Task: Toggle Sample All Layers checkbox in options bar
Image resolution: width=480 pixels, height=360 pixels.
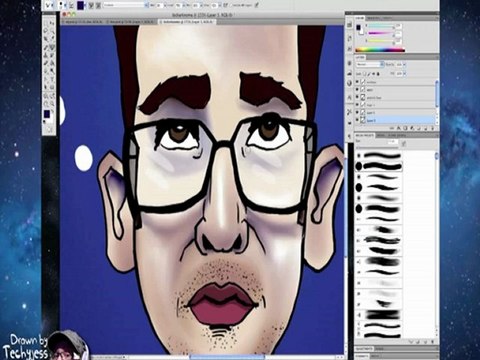Action: [x=231, y=5]
